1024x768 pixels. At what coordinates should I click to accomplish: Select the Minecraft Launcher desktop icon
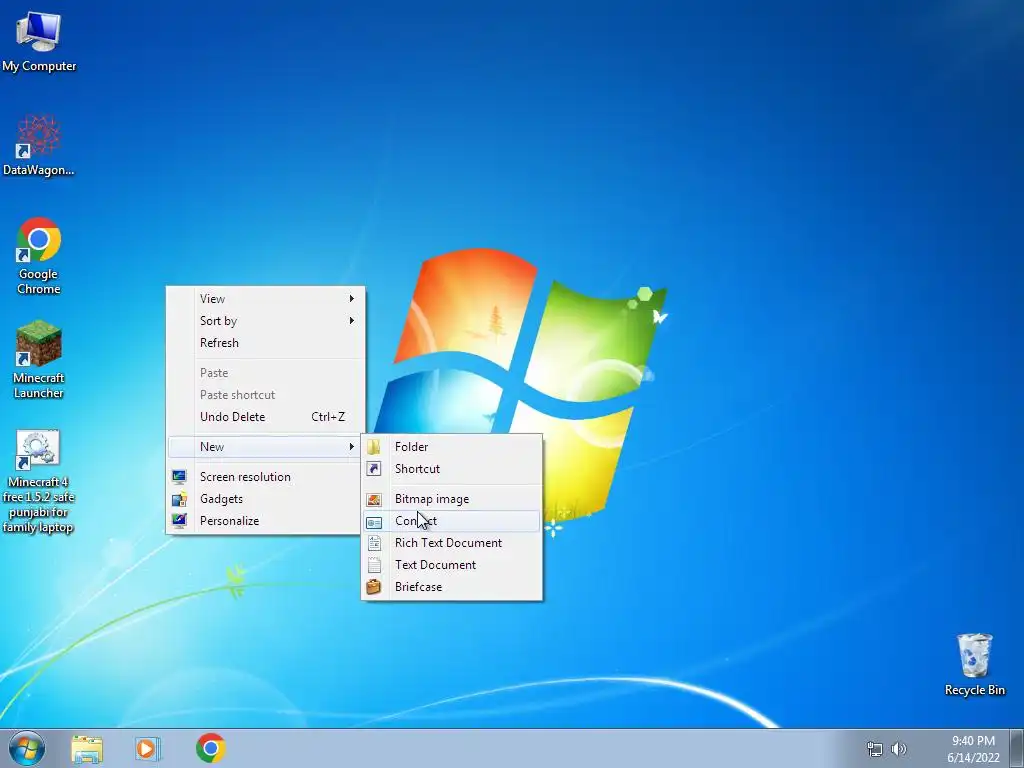(39, 359)
